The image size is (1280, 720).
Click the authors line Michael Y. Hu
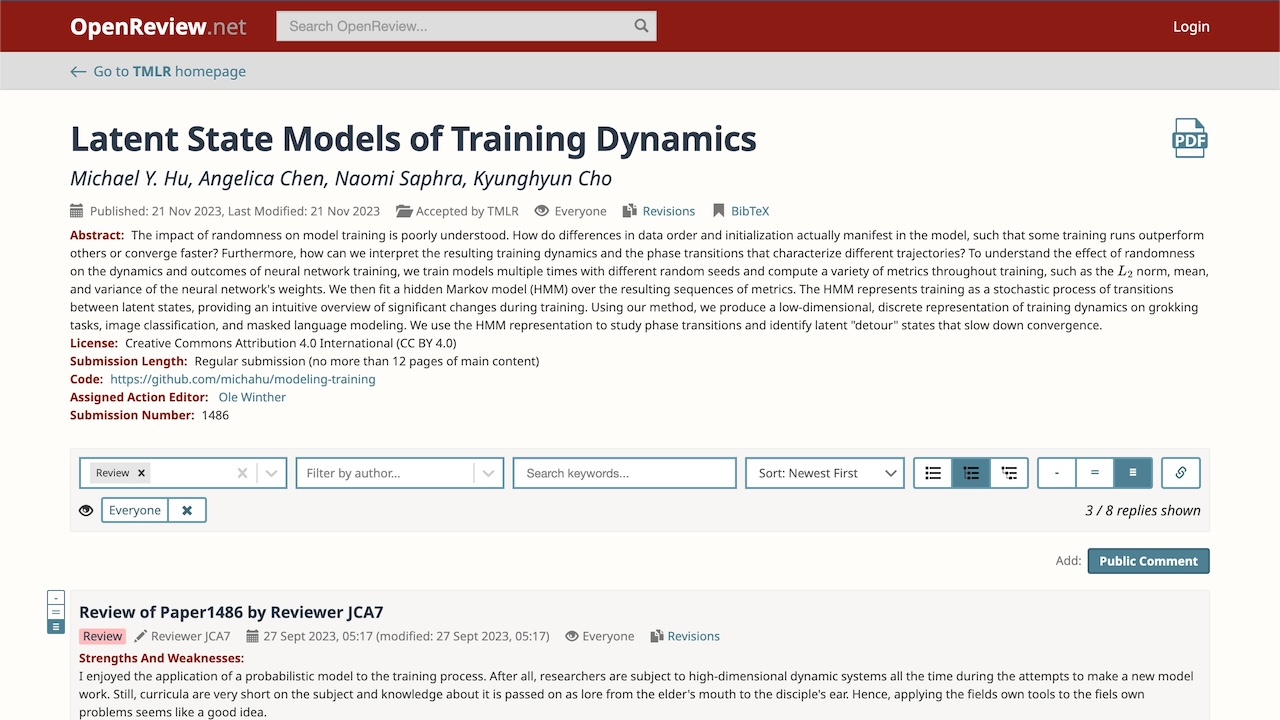point(341,179)
